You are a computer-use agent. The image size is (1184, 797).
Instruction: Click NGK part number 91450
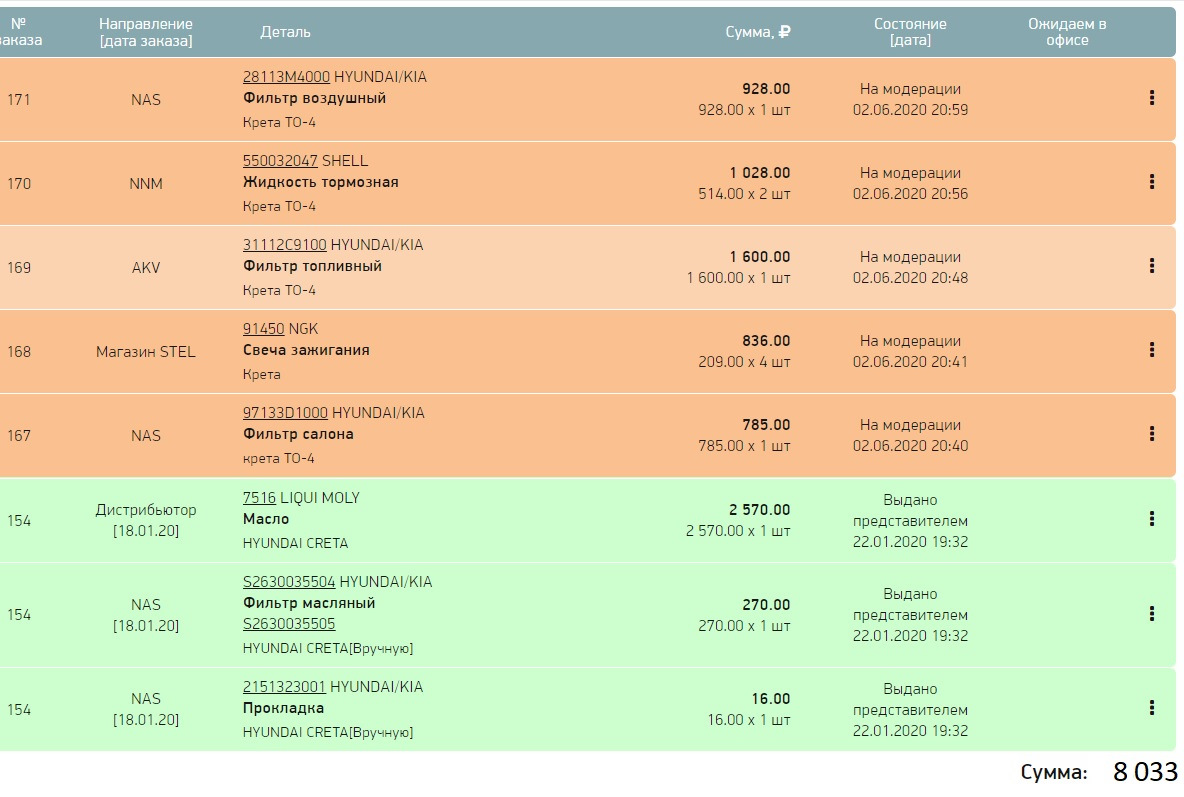coord(264,329)
